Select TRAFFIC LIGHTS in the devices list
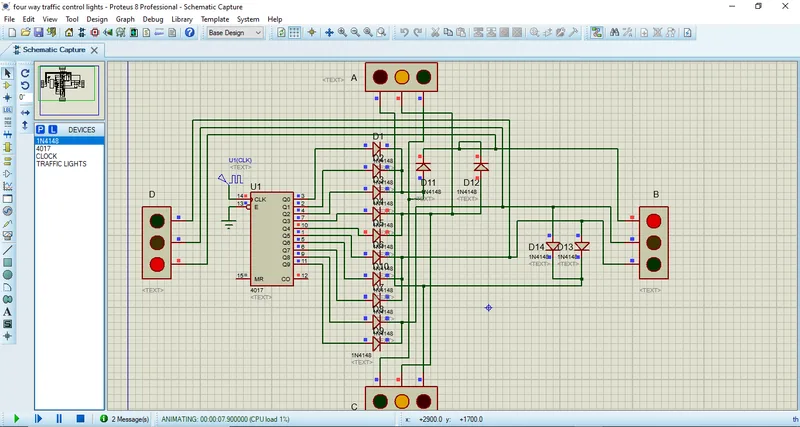This screenshot has width=800, height=427. pos(69,164)
